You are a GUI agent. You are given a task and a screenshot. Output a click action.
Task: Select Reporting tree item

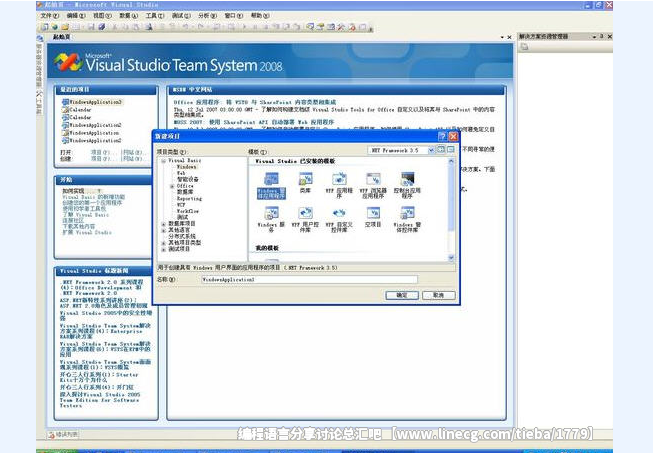[189, 199]
